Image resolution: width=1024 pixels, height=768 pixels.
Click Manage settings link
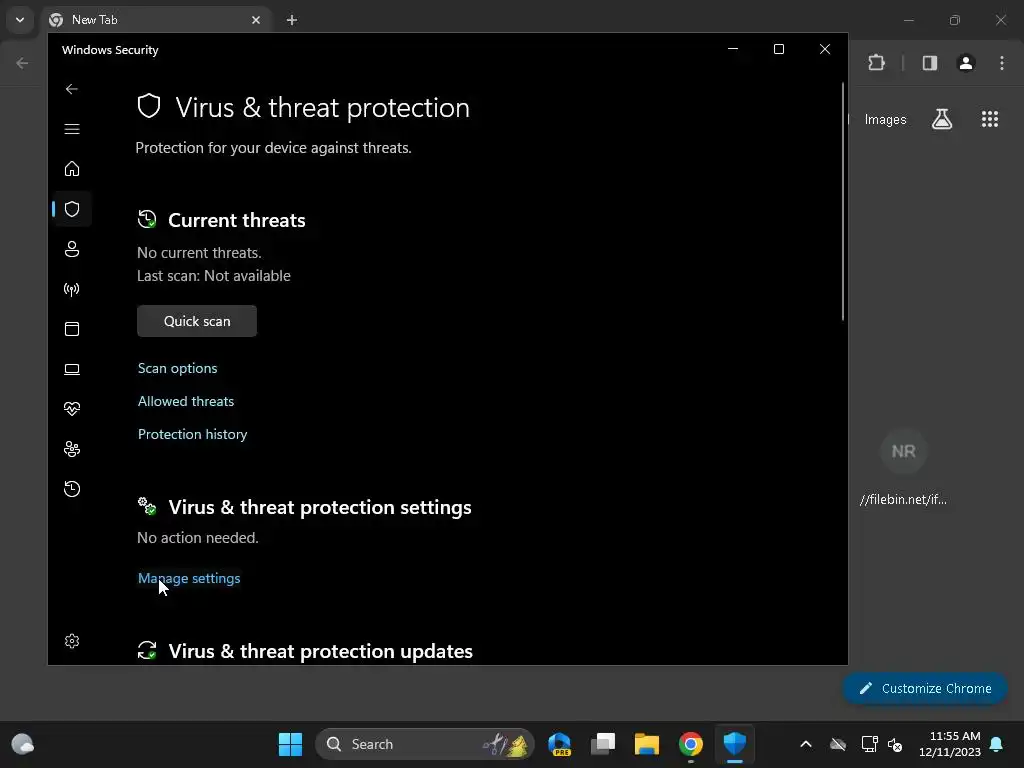click(x=189, y=578)
